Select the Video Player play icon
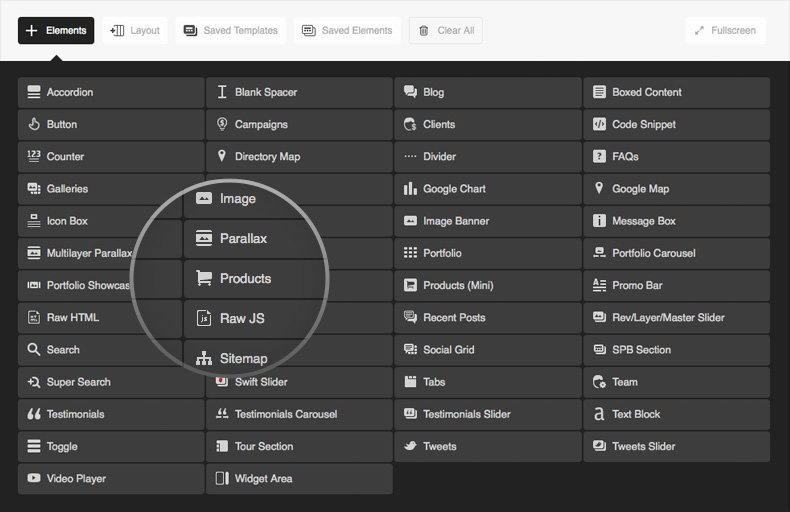The height and width of the screenshot is (512, 790). (x=34, y=478)
